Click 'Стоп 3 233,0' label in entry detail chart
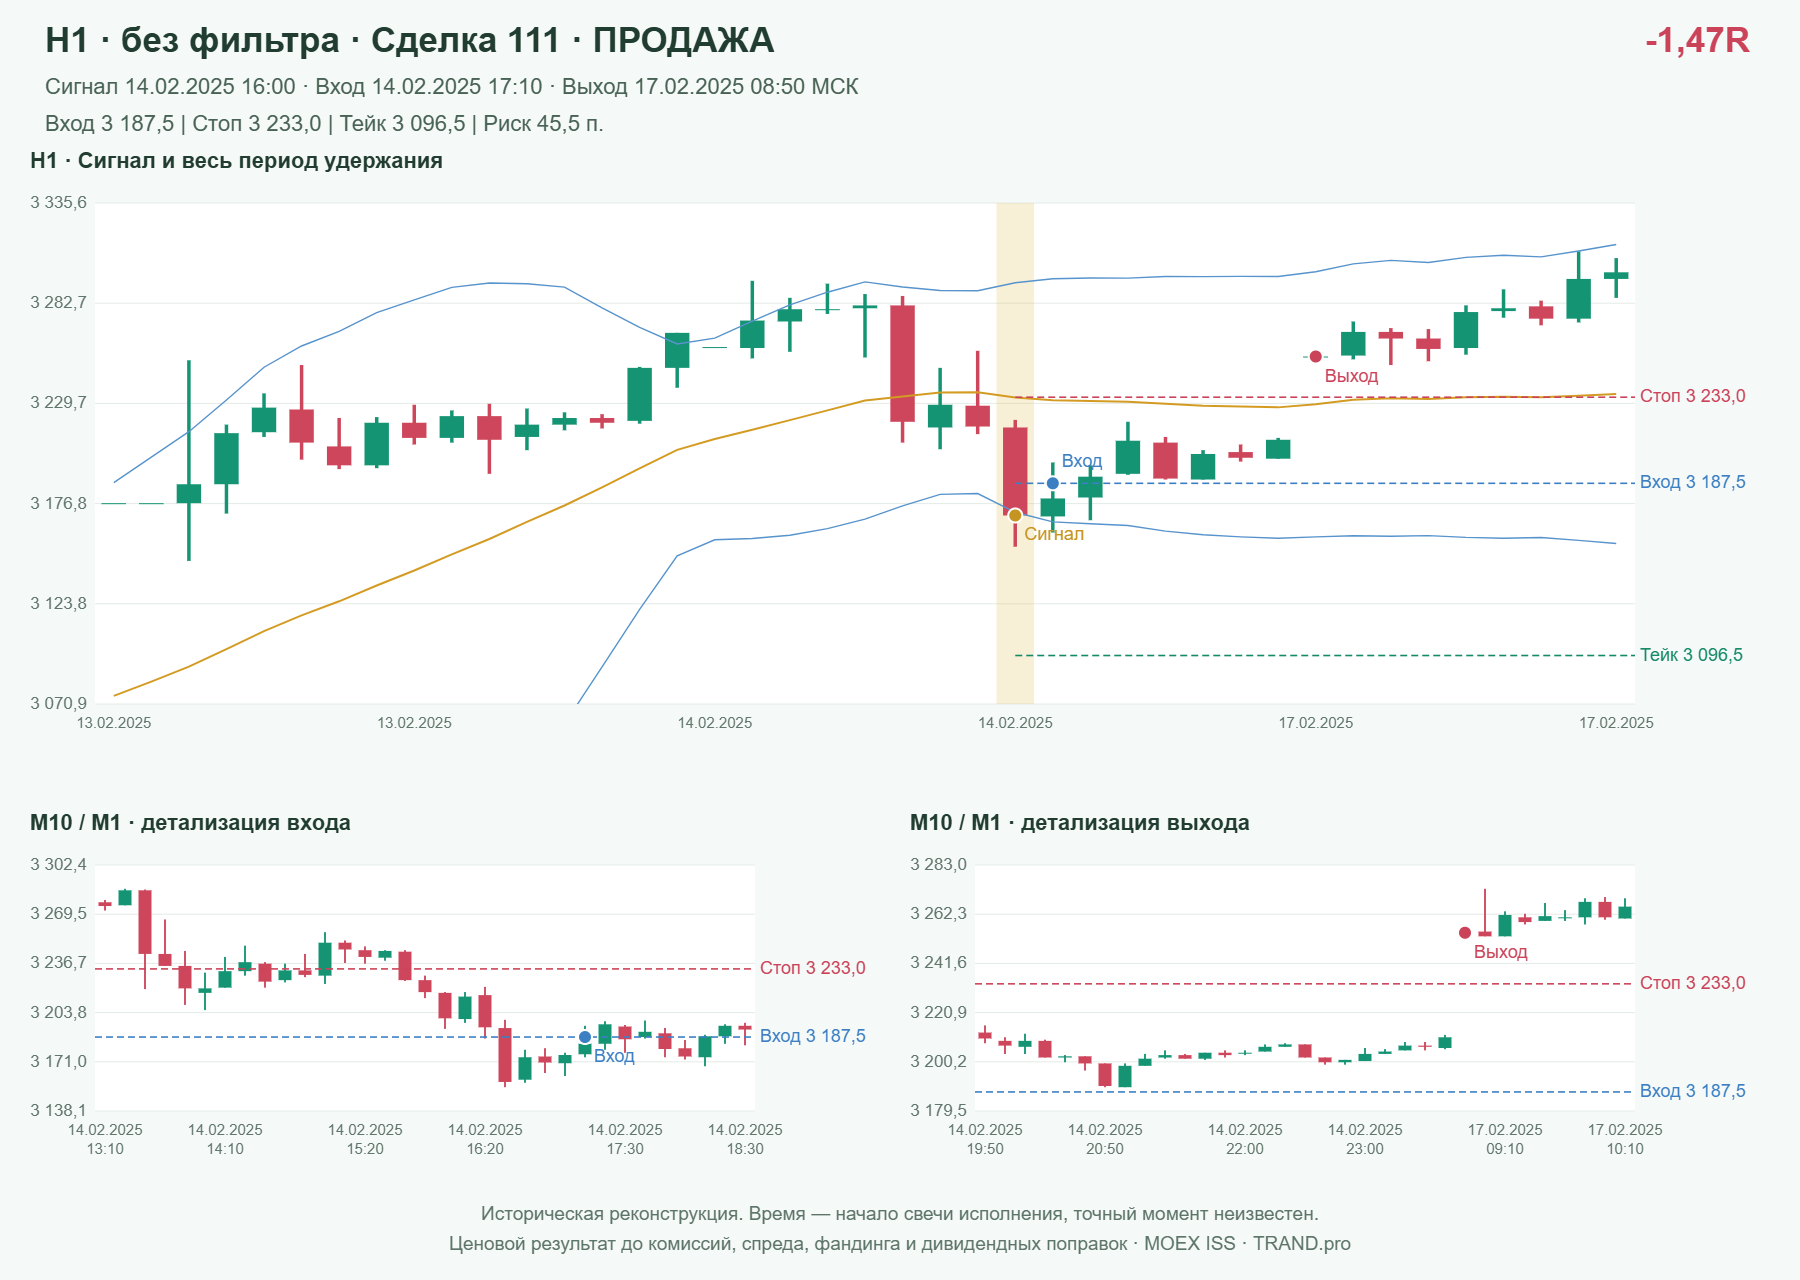Screen dimensions: 1800x1280 tap(813, 968)
